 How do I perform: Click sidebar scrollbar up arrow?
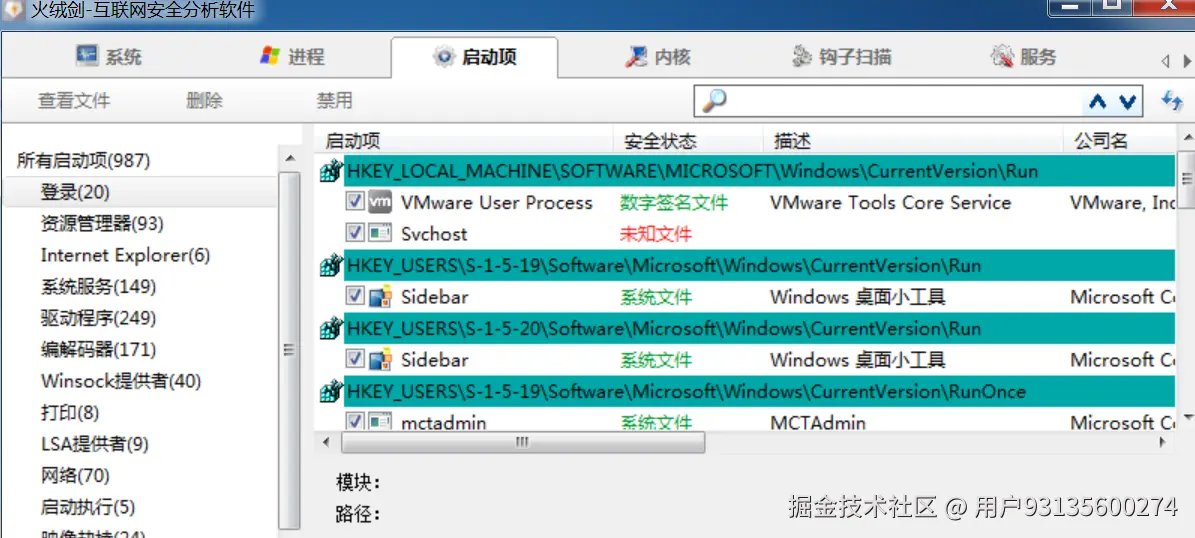(290, 159)
